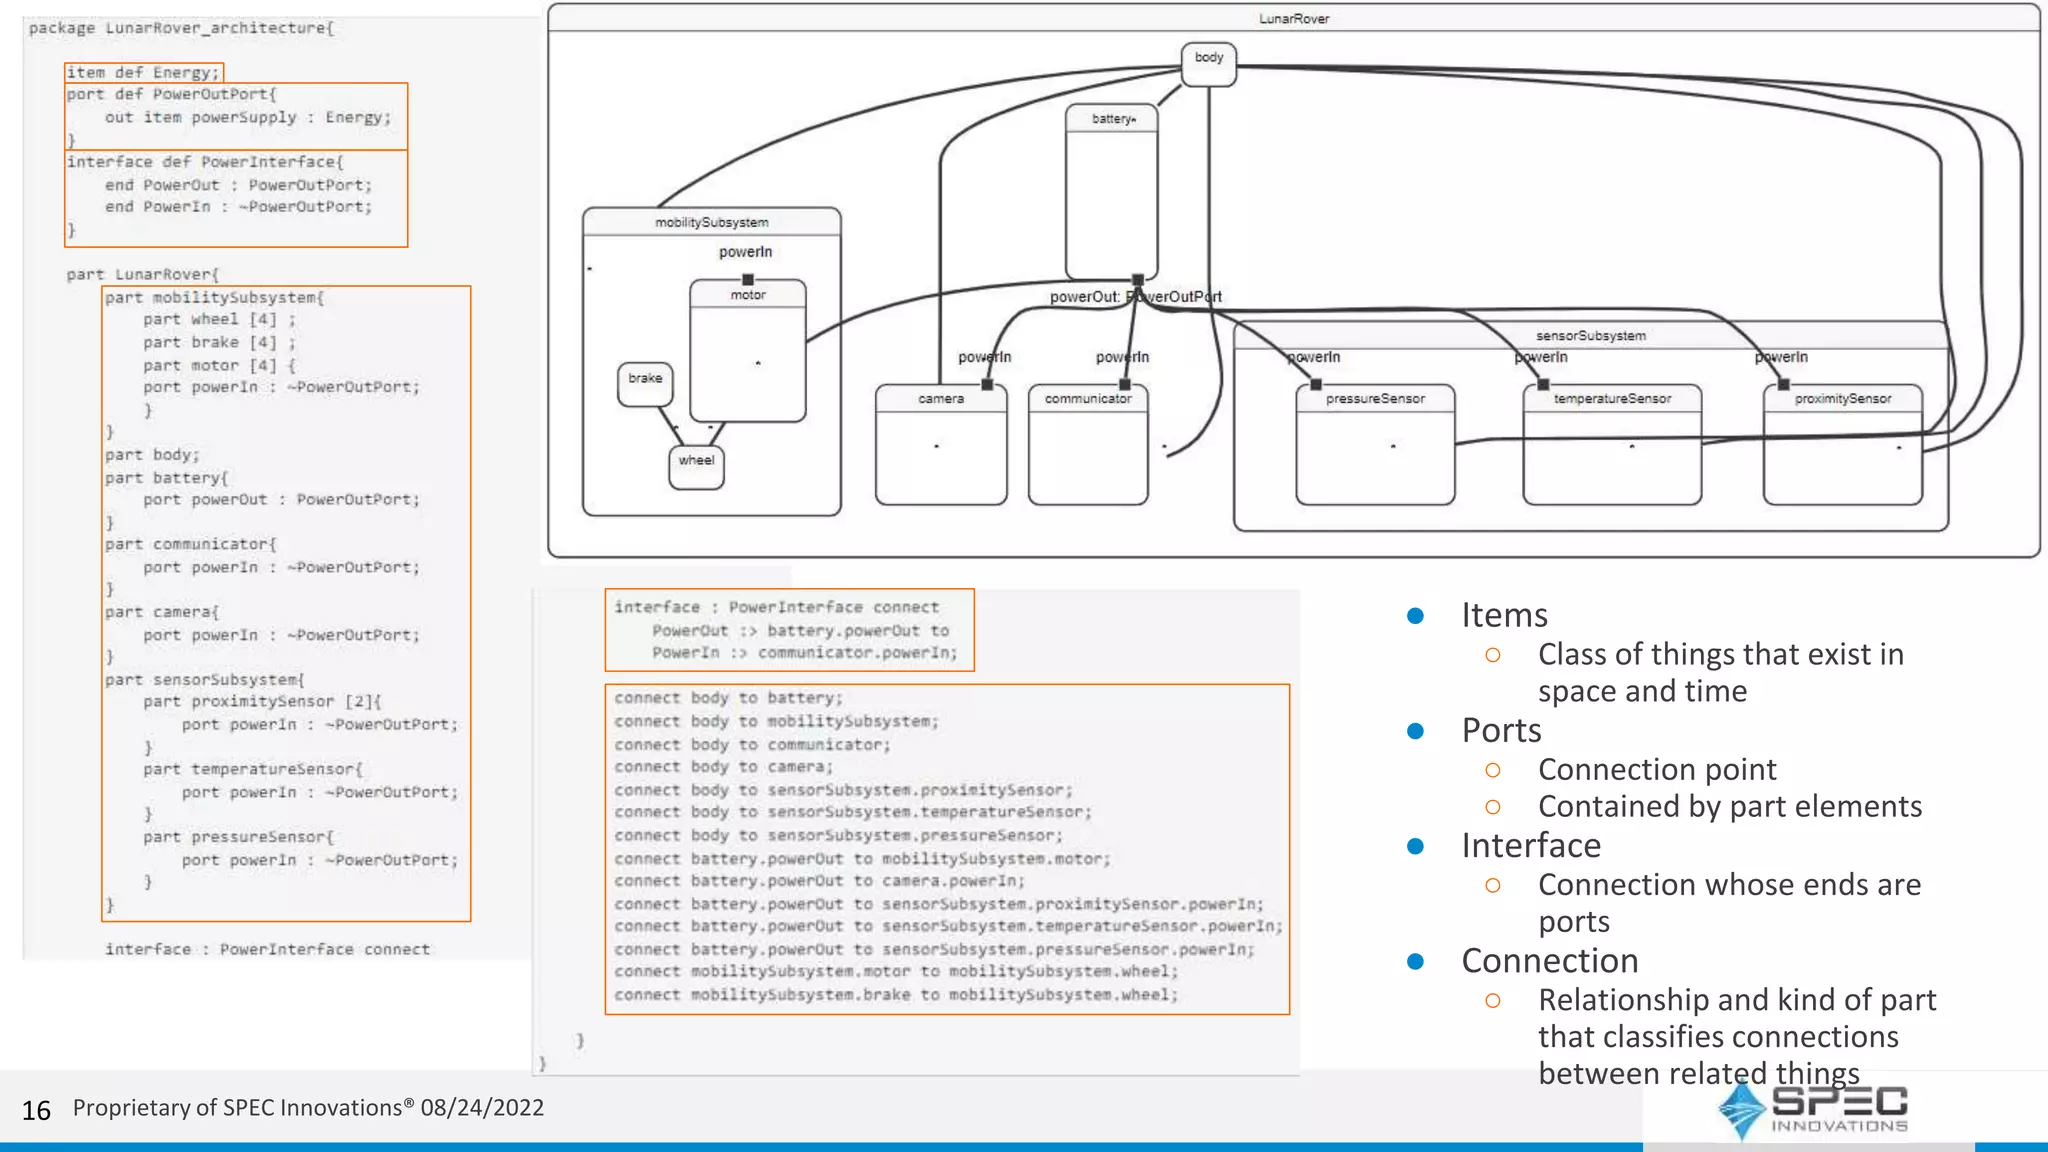Screen dimensions: 2048x1152
Task: Click the slide number 16
Action: pyautogui.click(x=36, y=1110)
